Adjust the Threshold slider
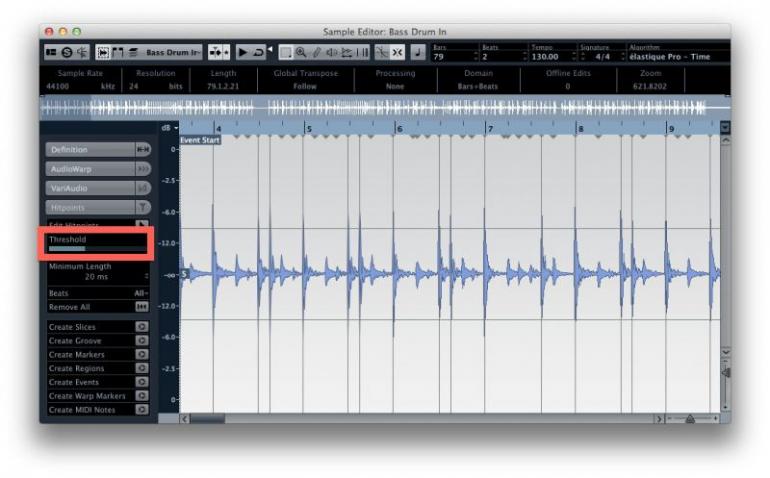The height and width of the screenshot is (478, 770). point(97,249)
